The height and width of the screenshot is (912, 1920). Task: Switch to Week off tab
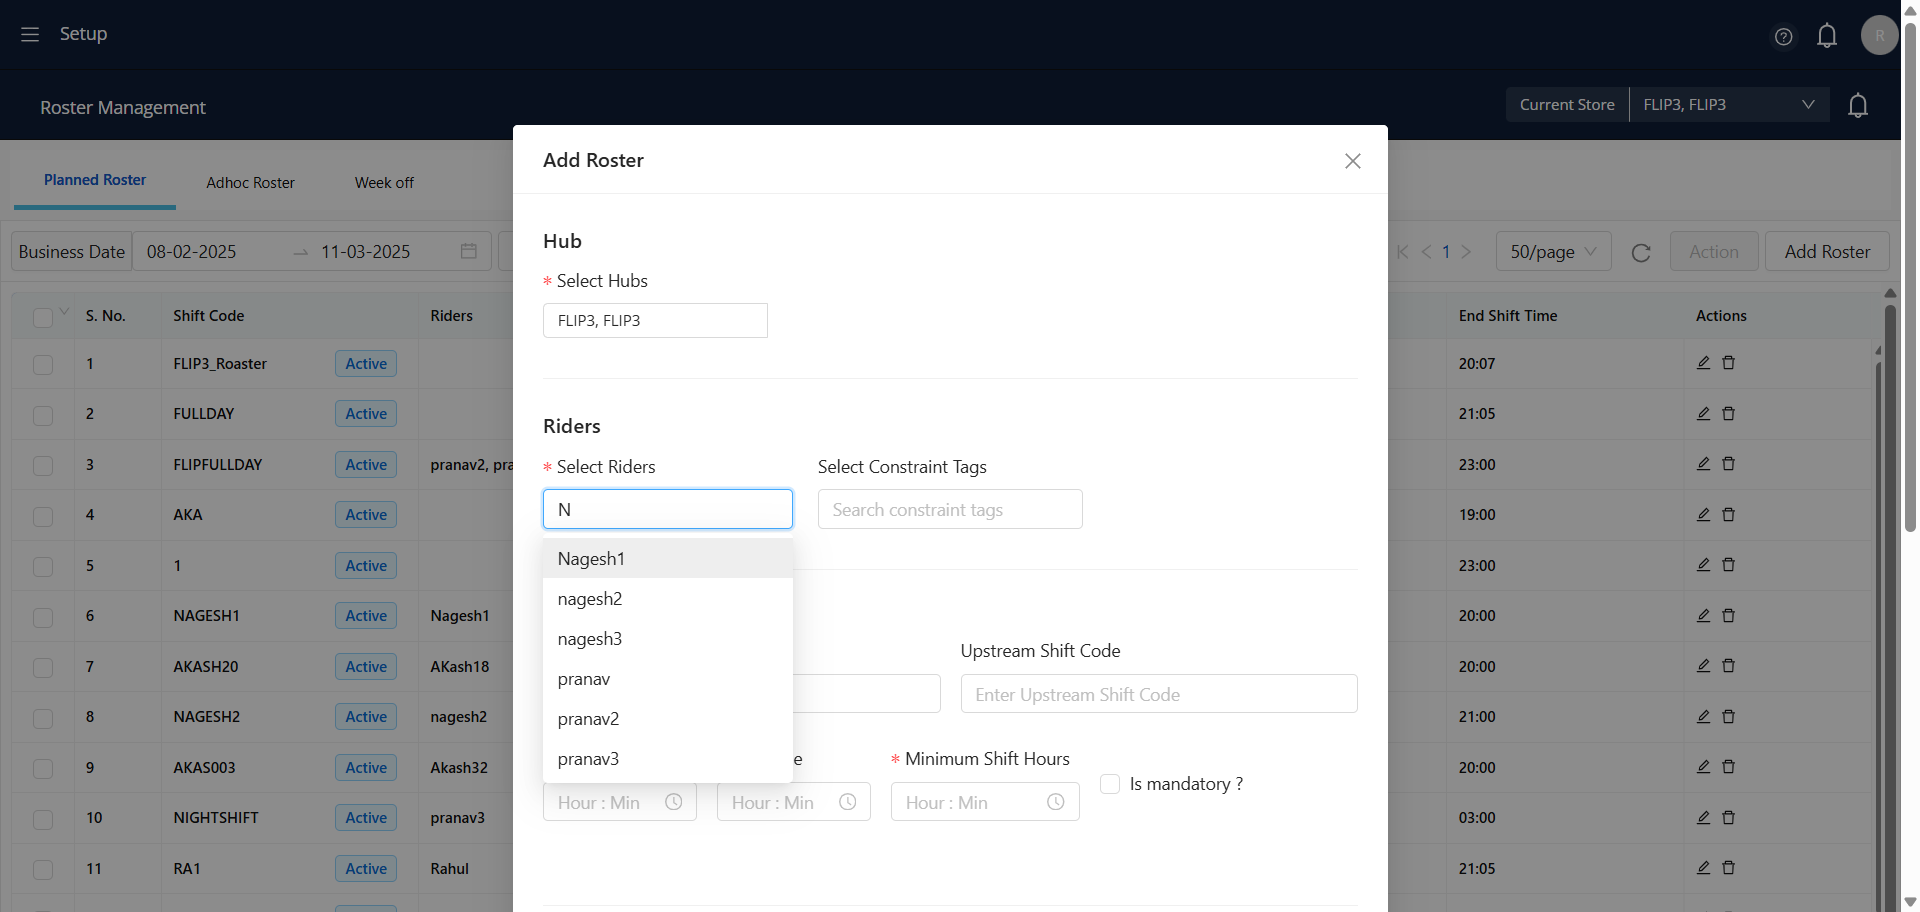(384, 182)
